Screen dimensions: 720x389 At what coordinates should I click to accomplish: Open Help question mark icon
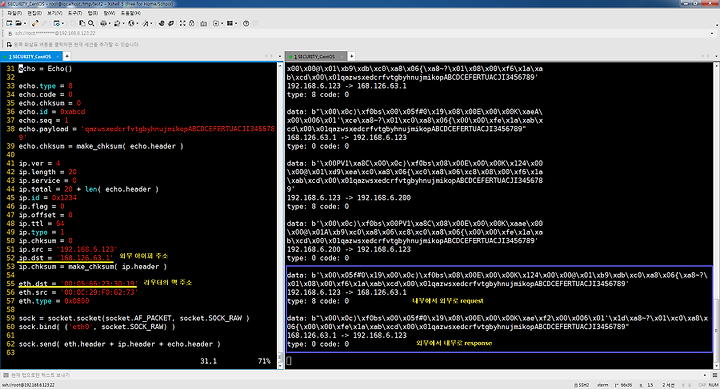(246, 23)
